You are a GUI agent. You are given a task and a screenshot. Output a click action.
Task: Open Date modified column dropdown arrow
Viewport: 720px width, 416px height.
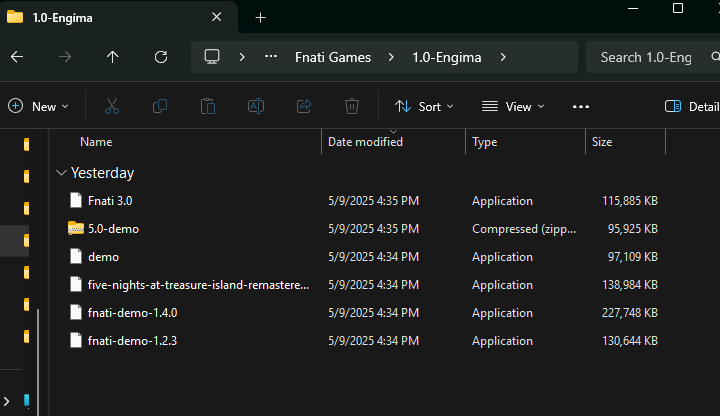coord(394,132)
